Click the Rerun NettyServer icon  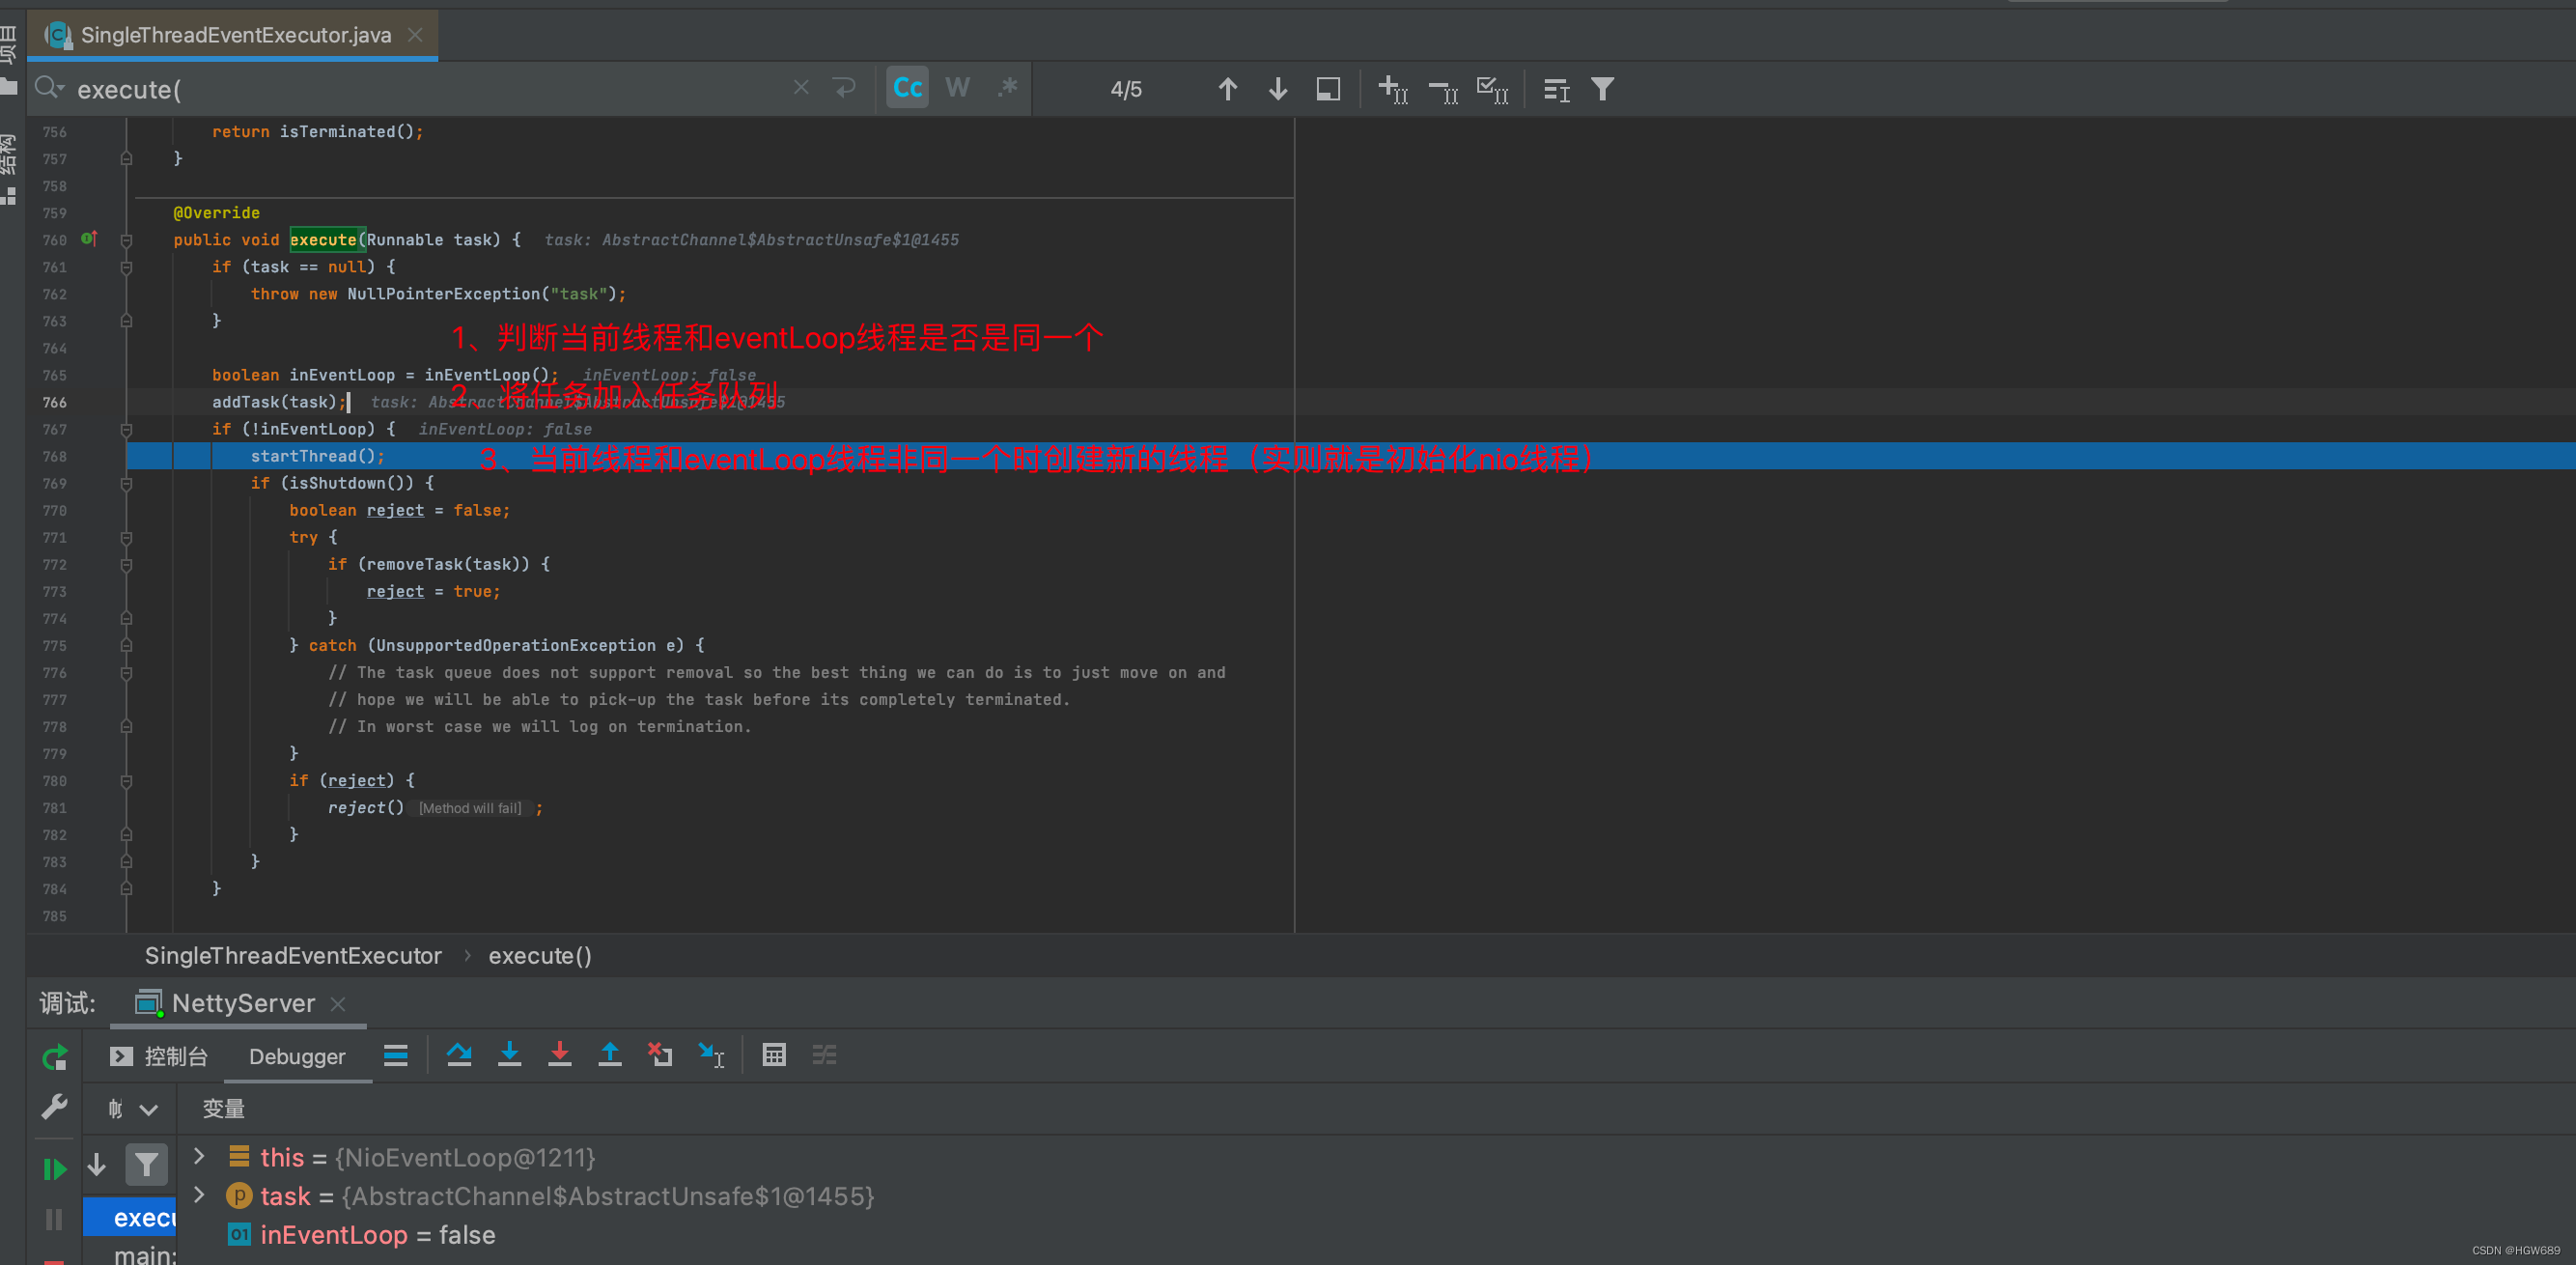click(54, 1057)
